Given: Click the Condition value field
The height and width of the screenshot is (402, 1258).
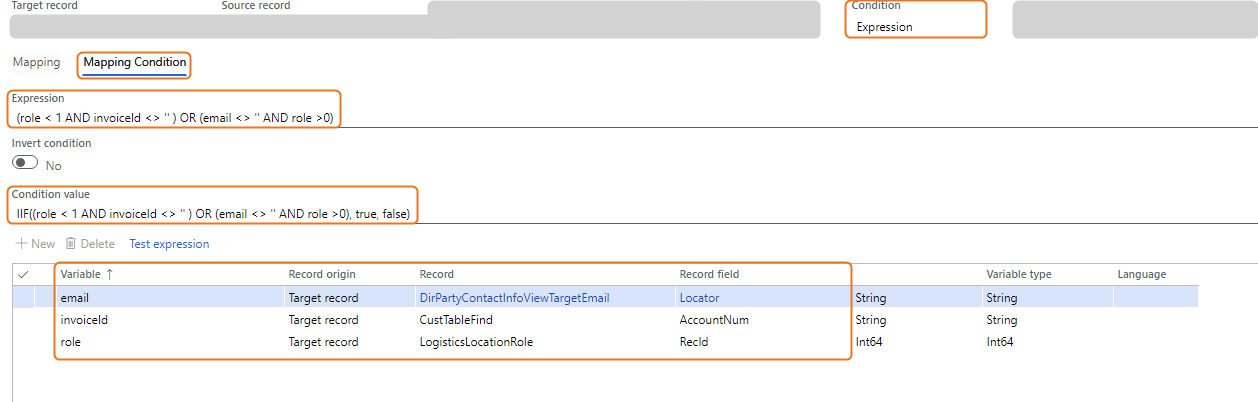Looking at the screenshot, I should click(x=213, y=214).
